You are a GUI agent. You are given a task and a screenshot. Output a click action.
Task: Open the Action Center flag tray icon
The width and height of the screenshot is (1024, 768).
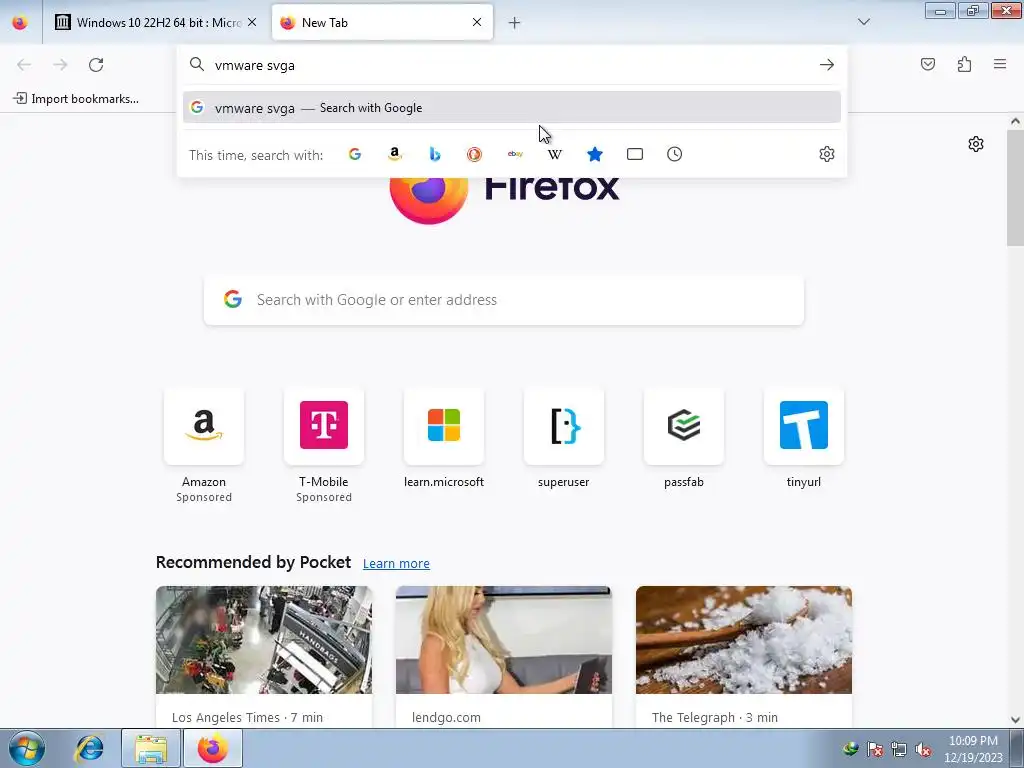[x=875, y=750]
